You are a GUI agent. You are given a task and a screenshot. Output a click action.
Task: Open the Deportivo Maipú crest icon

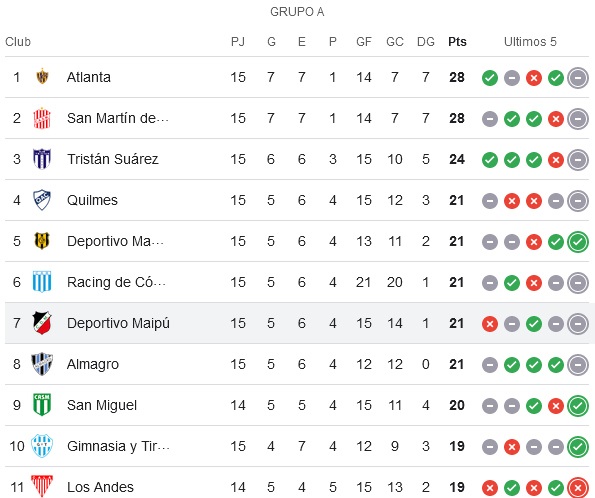(42, 323)
